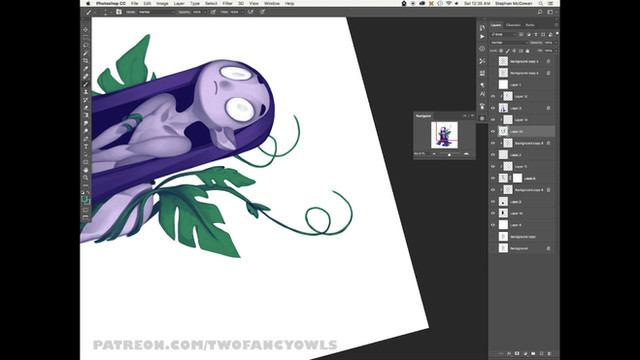
Task: Open layer blending mode dropdown
Action: (x=509, y=42)
